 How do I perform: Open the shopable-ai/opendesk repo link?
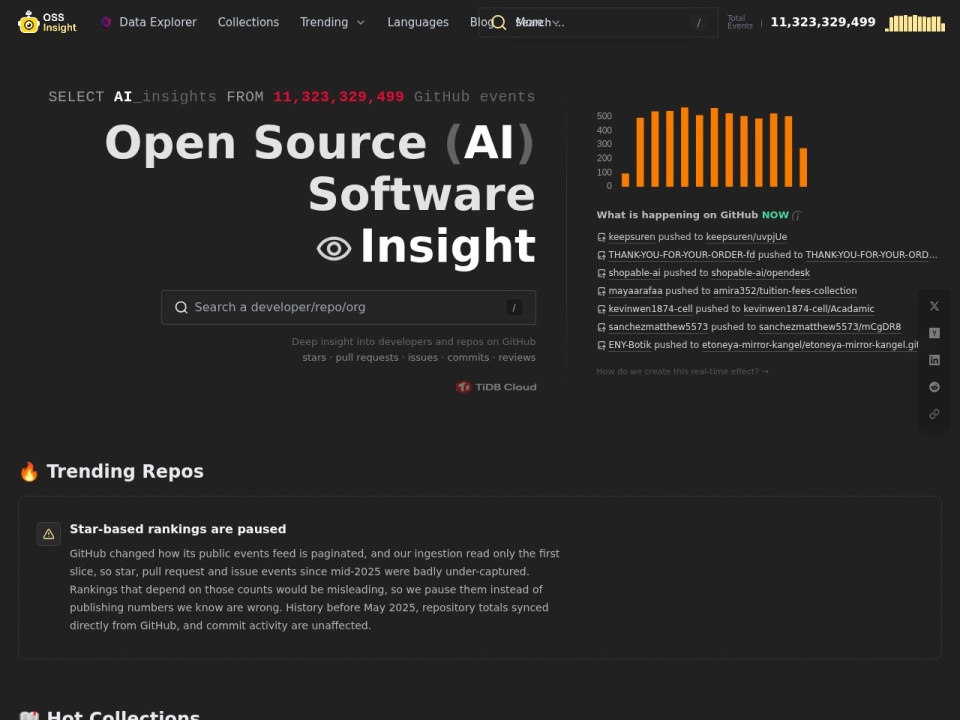point(760,273)
